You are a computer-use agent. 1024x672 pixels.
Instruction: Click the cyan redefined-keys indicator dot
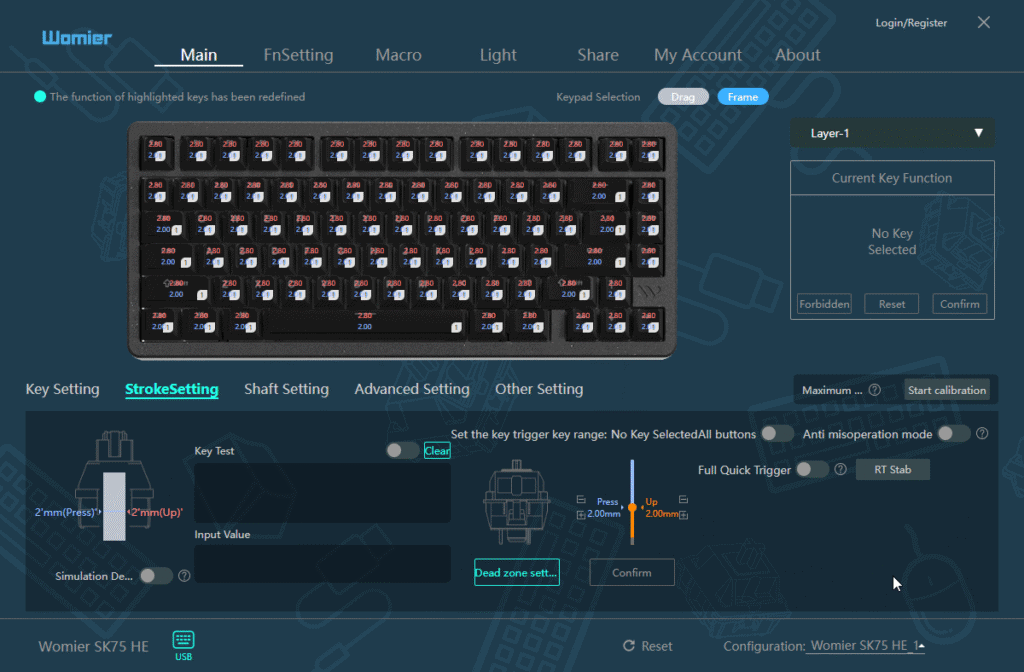40,97
